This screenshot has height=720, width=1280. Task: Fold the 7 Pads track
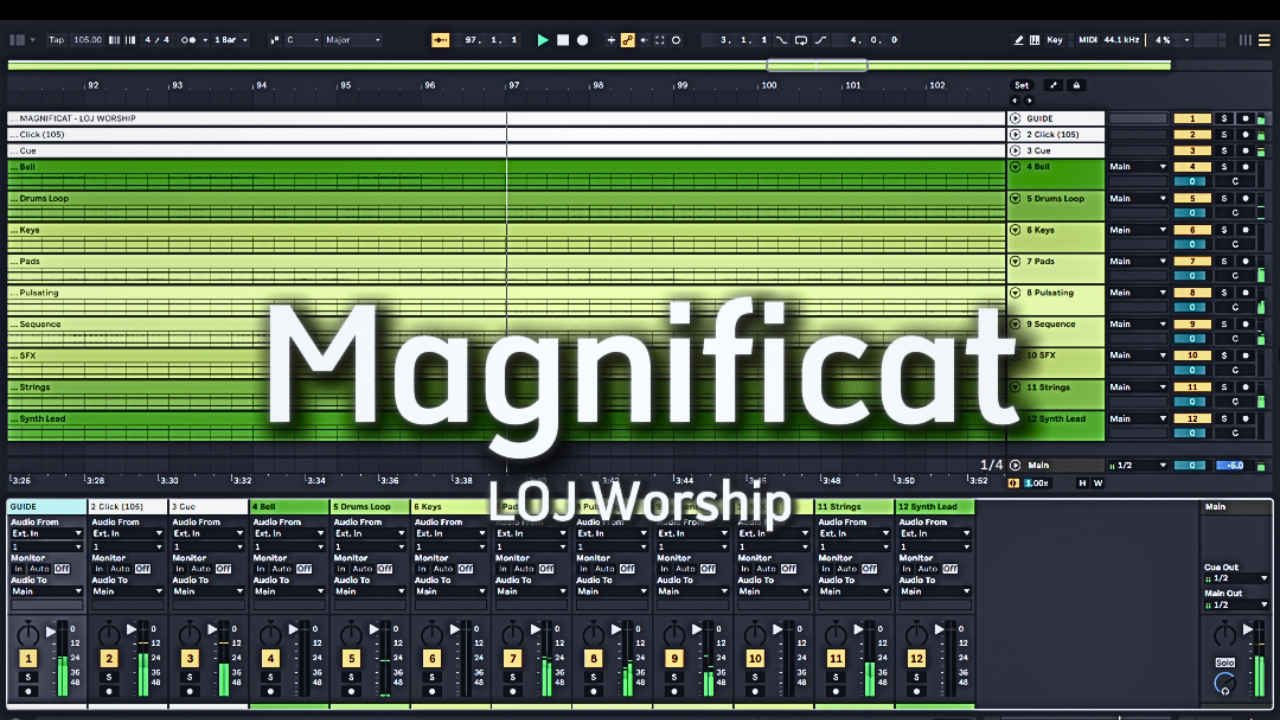tap(1015, 261)
